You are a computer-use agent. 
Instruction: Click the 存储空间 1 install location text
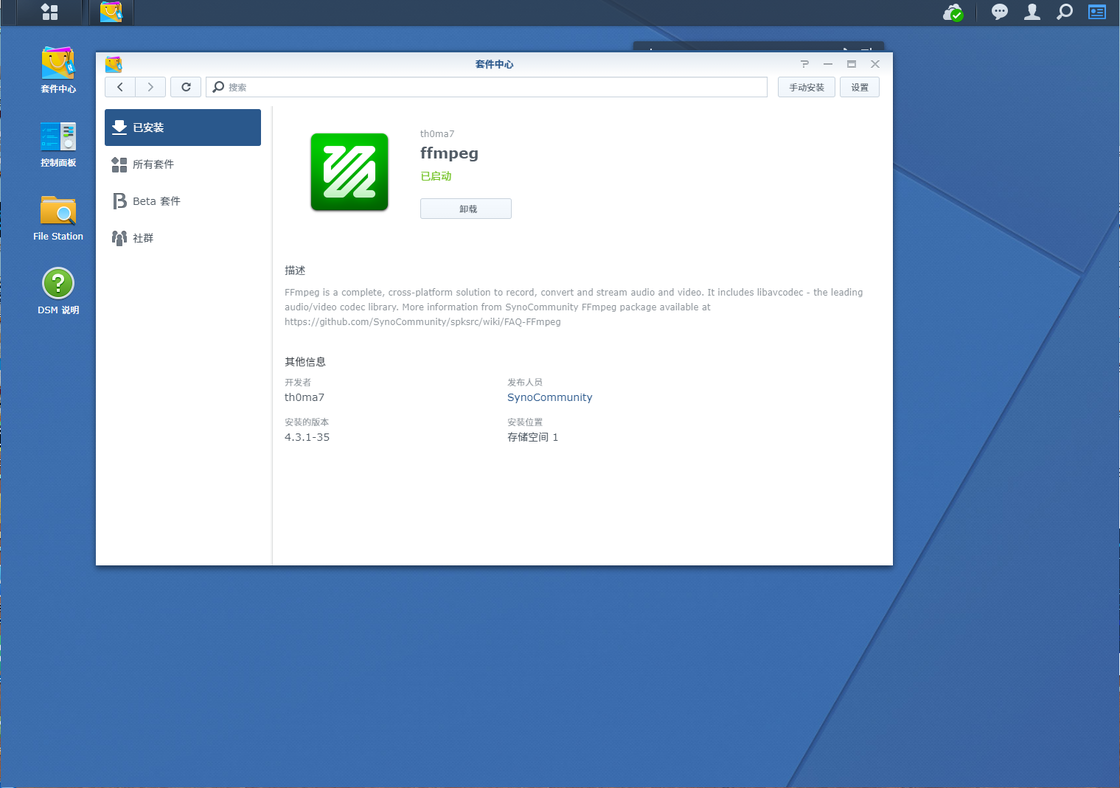[x=533, y=437]
